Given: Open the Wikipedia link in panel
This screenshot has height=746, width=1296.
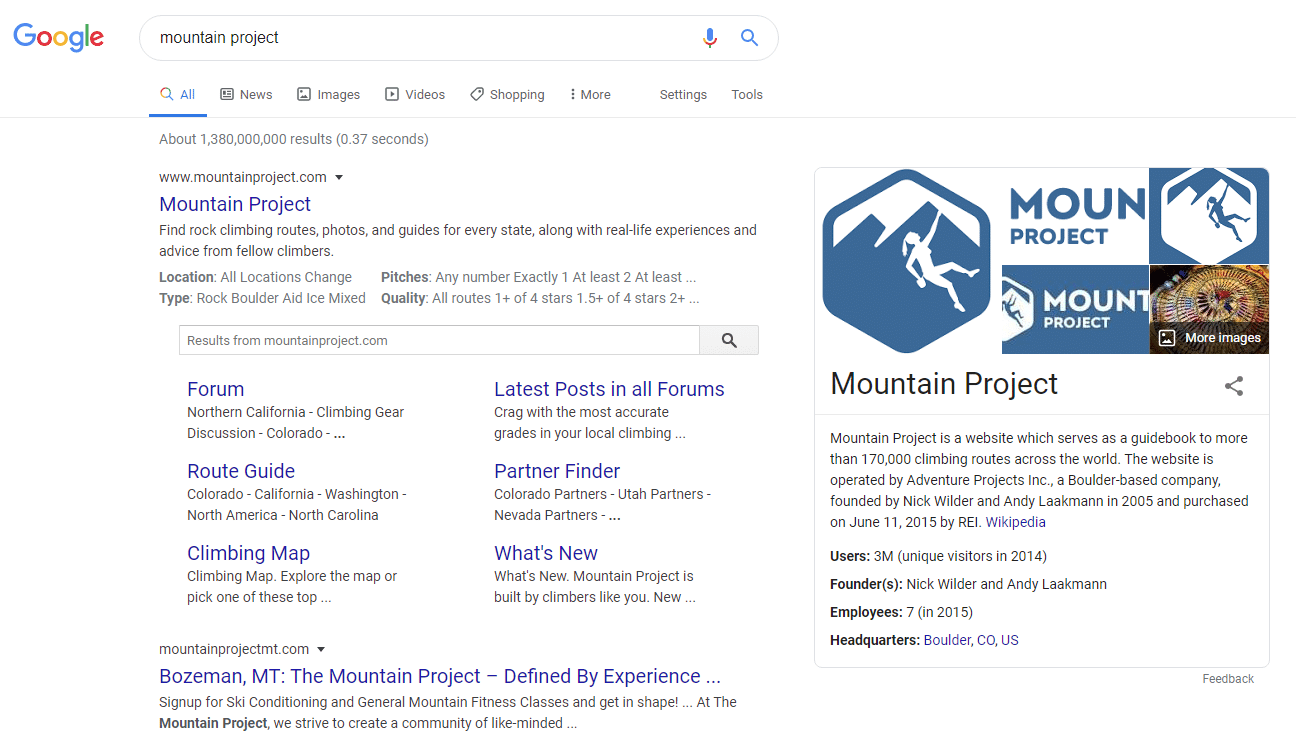Looking at the screenshot, I should tap(1016, 522).
